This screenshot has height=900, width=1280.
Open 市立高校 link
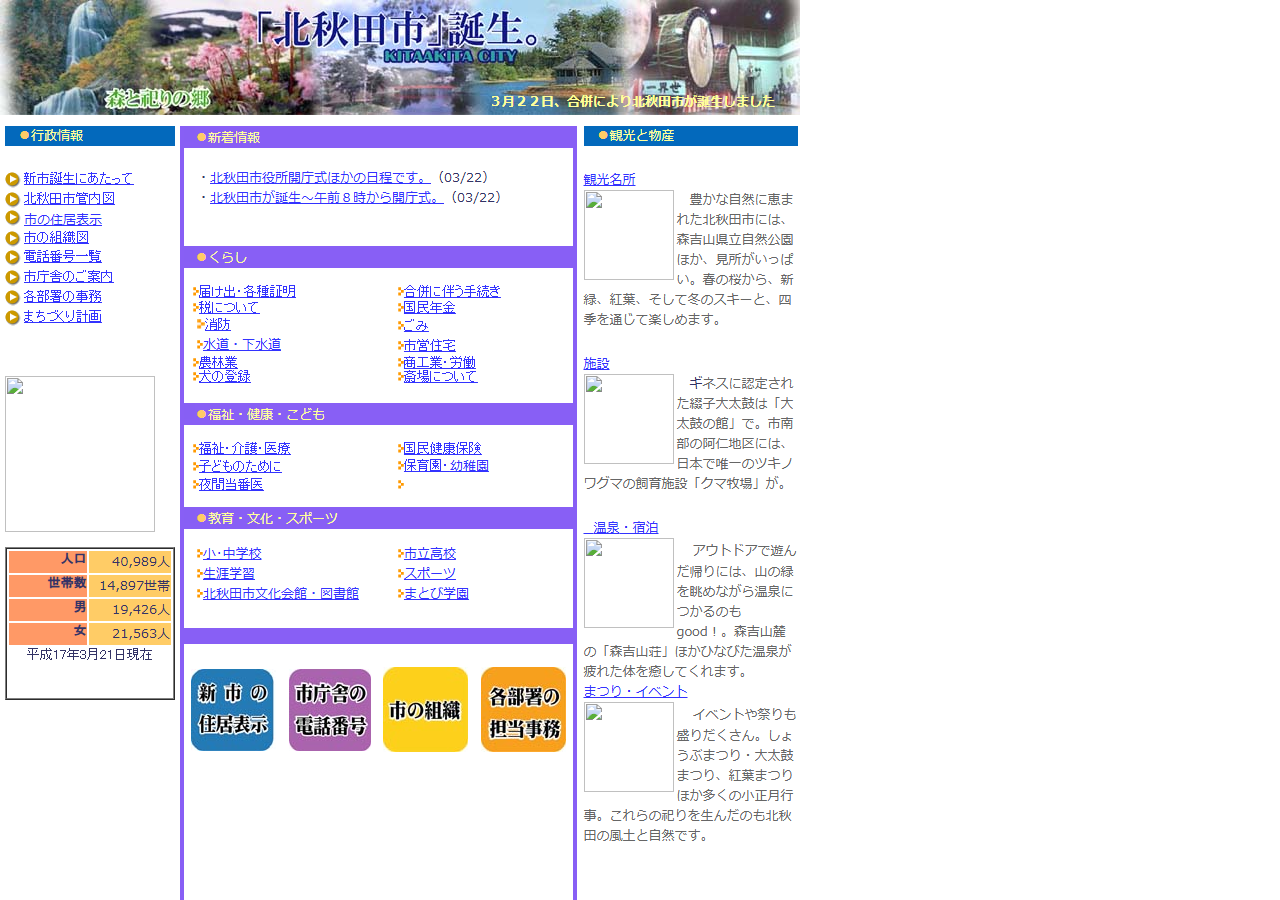[x=429, y=553]
